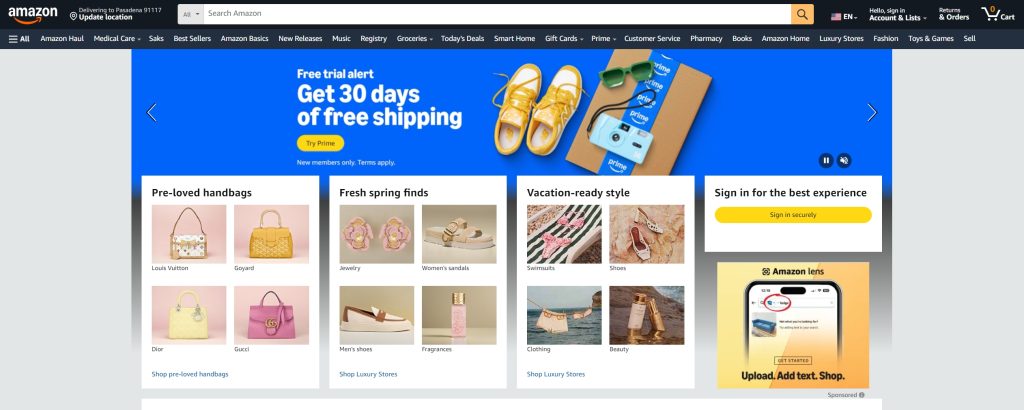Open Today's Deals in nav bar
This screenshot has height=410, width=1024.
point(462,39)
